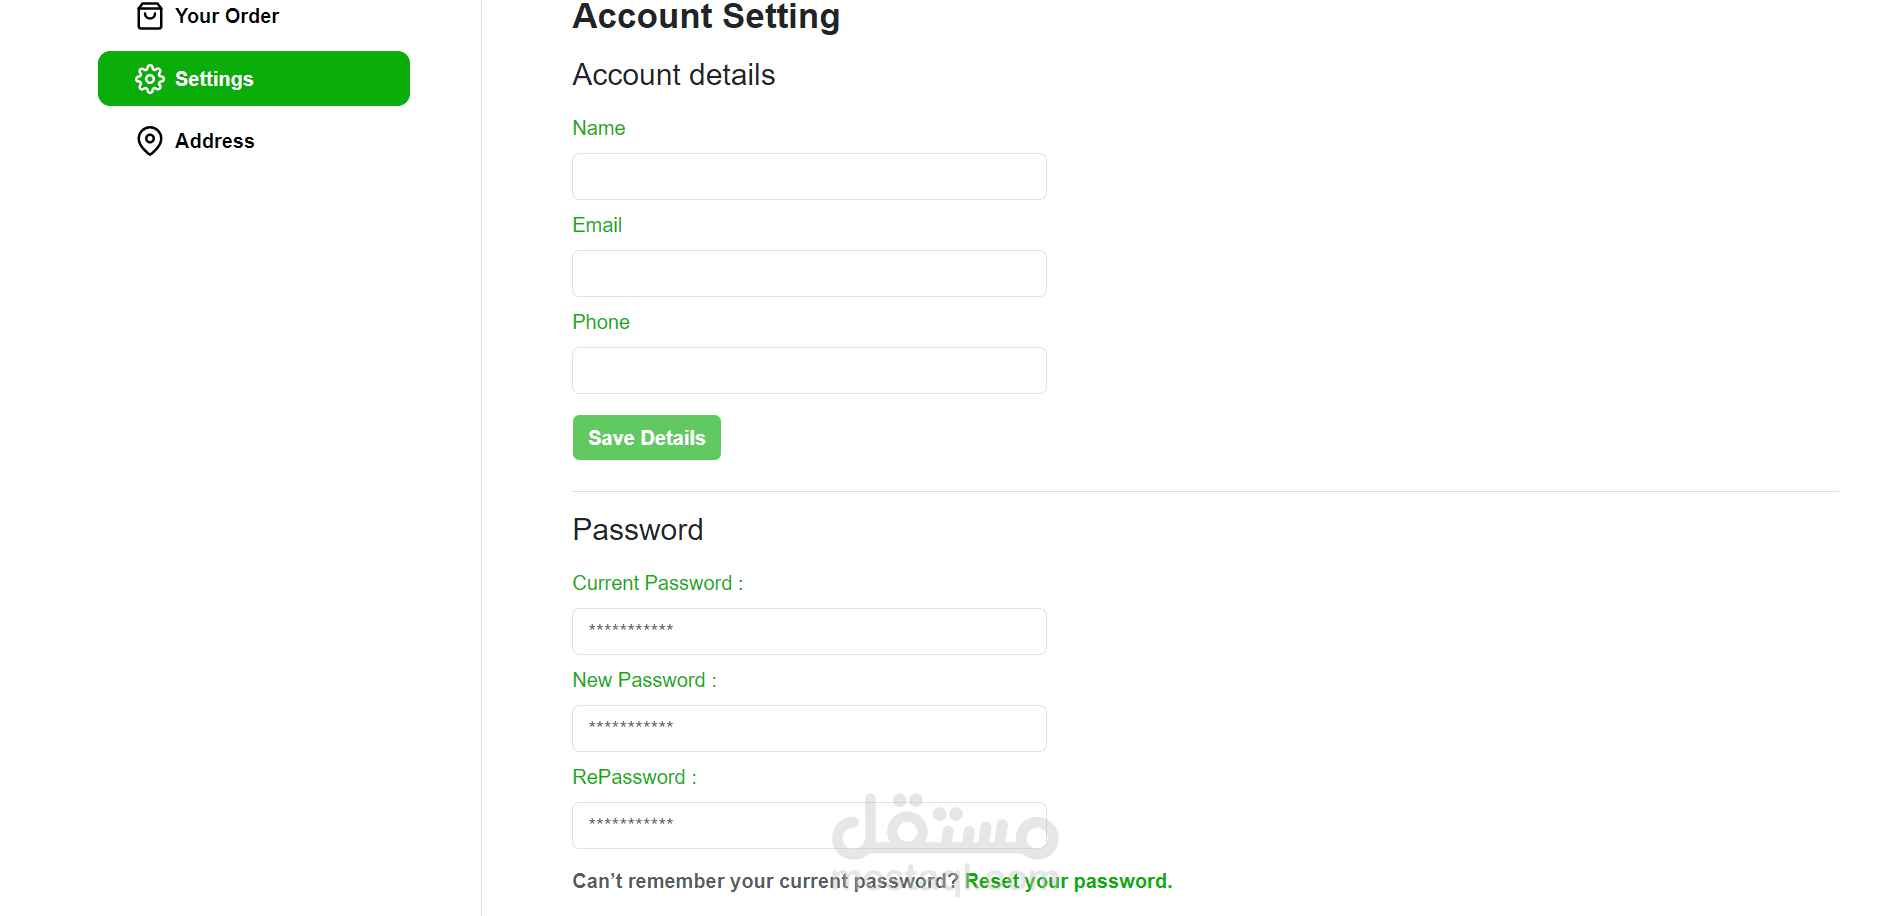Screen dimensions: 1891x916
Task: Focus the Current Password field
Action: (x=809, y=632)
